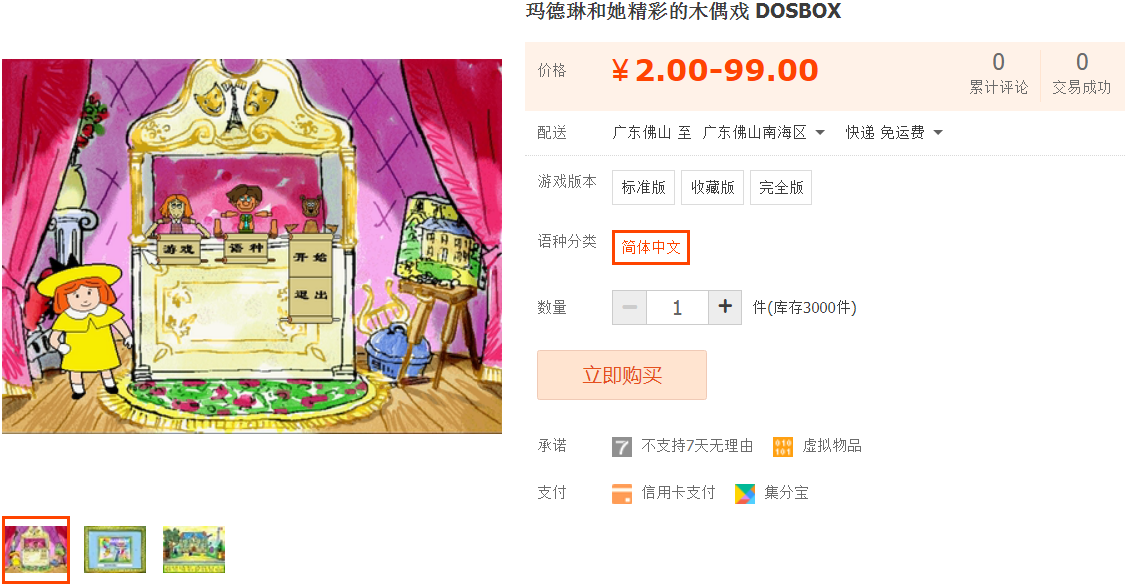Select the 标准版 game version option
1127x586 pixels.
coord(643,188)
